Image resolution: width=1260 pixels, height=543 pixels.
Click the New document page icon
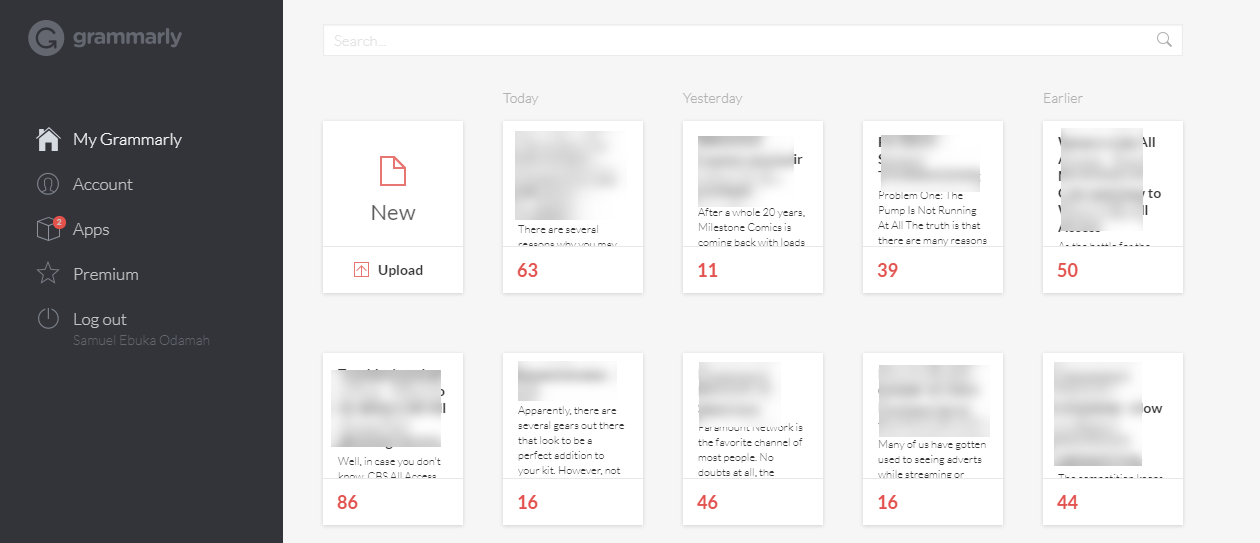pyautogui.click(x=393, y=171)
